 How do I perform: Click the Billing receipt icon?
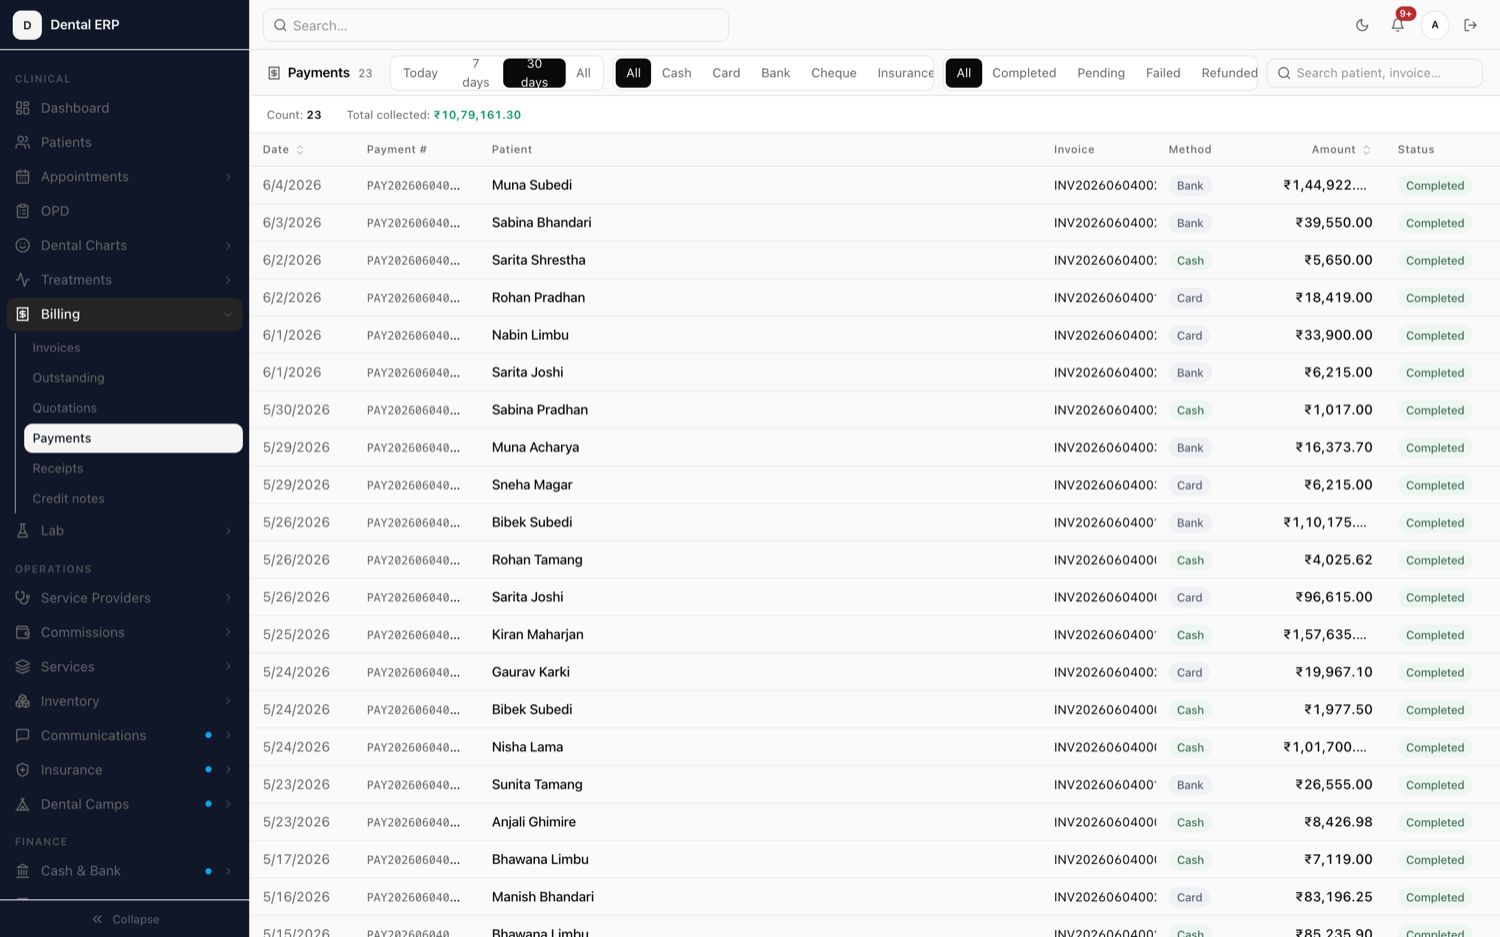point(23,314)
